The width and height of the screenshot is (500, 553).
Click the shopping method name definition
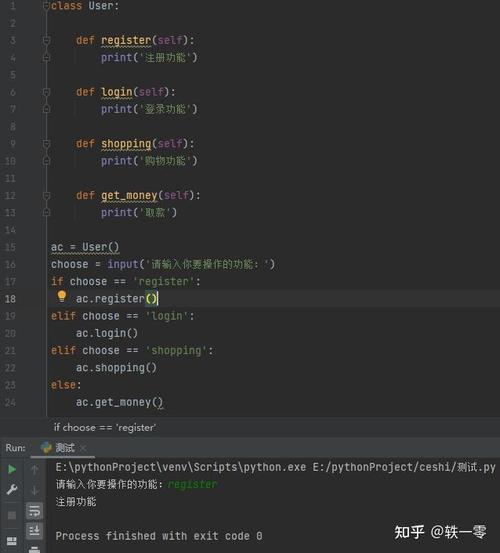click(x=126, y=144)
